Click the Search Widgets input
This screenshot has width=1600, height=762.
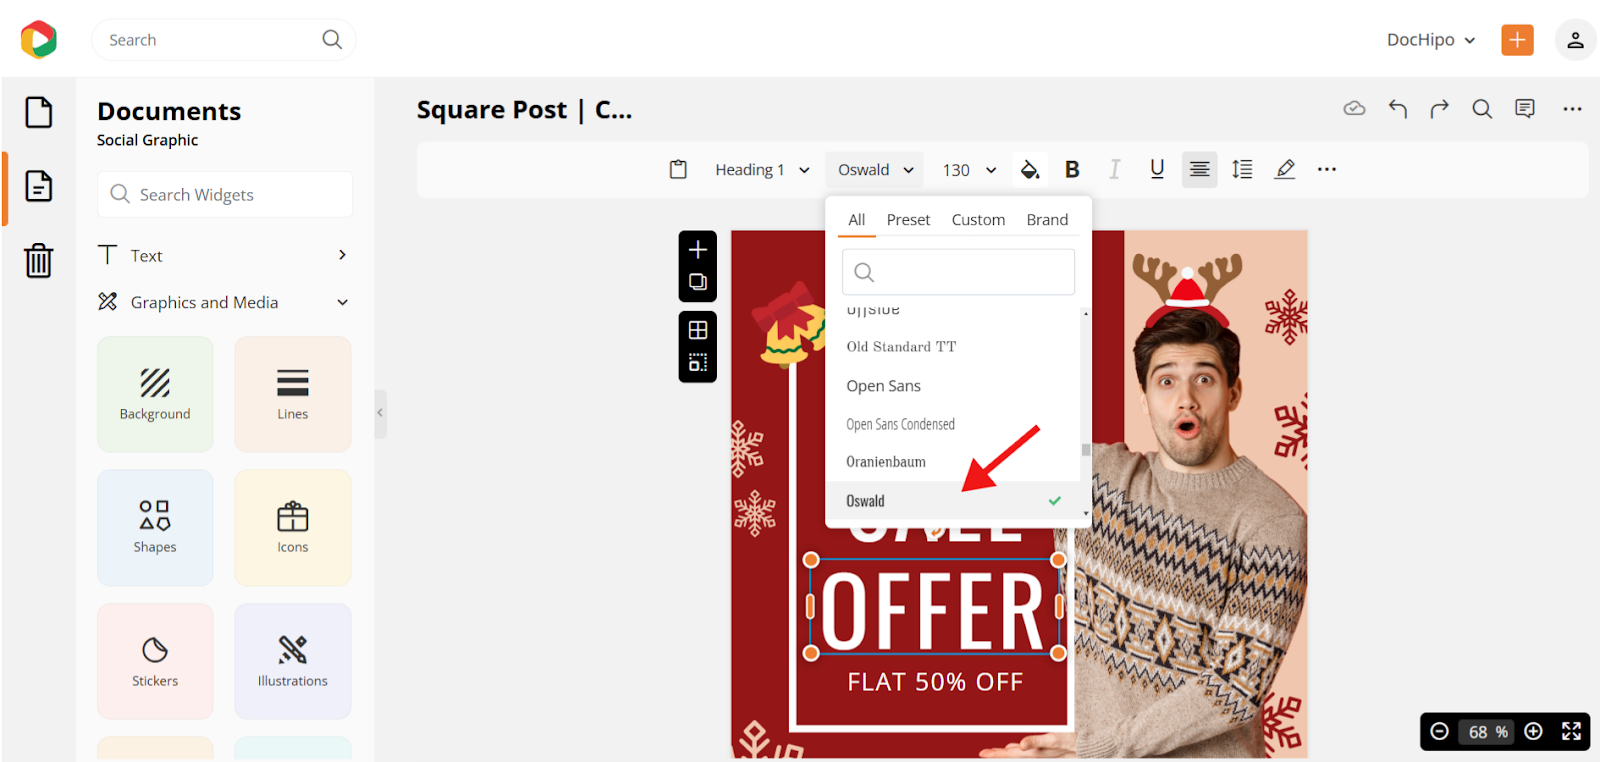pyautogui.click(x=225, y=194)
